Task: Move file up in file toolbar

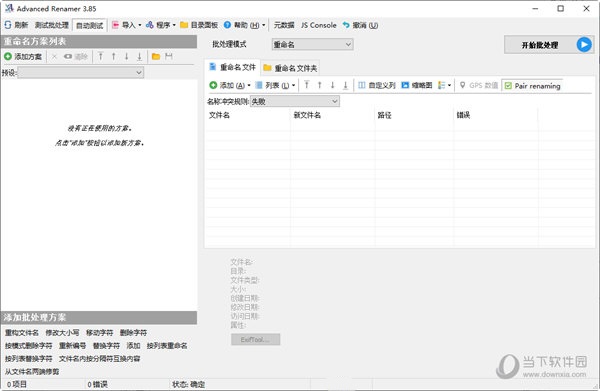Action: [x=320, y=85]
